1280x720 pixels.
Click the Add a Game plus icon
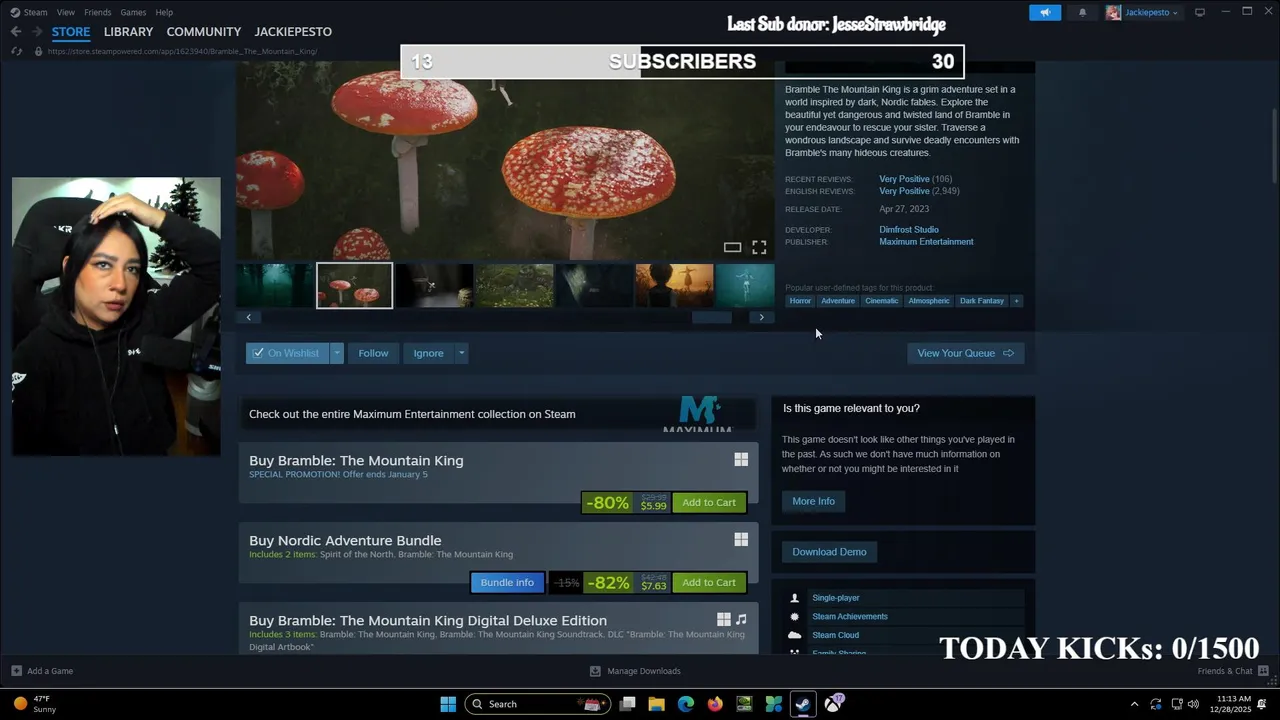(x=16, y=671)
